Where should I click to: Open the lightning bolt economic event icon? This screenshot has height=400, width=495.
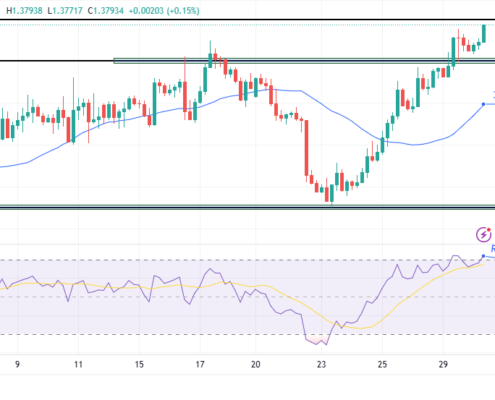click(x=483, y=234)
